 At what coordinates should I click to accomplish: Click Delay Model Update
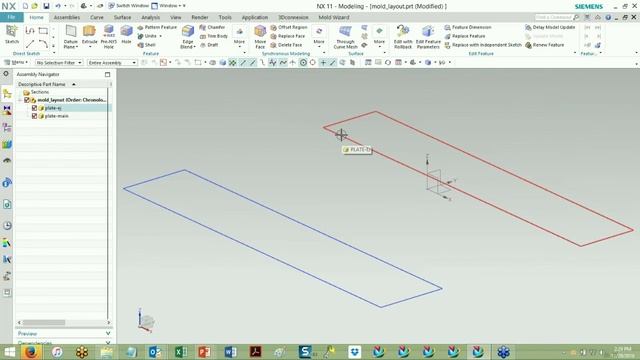550,27
